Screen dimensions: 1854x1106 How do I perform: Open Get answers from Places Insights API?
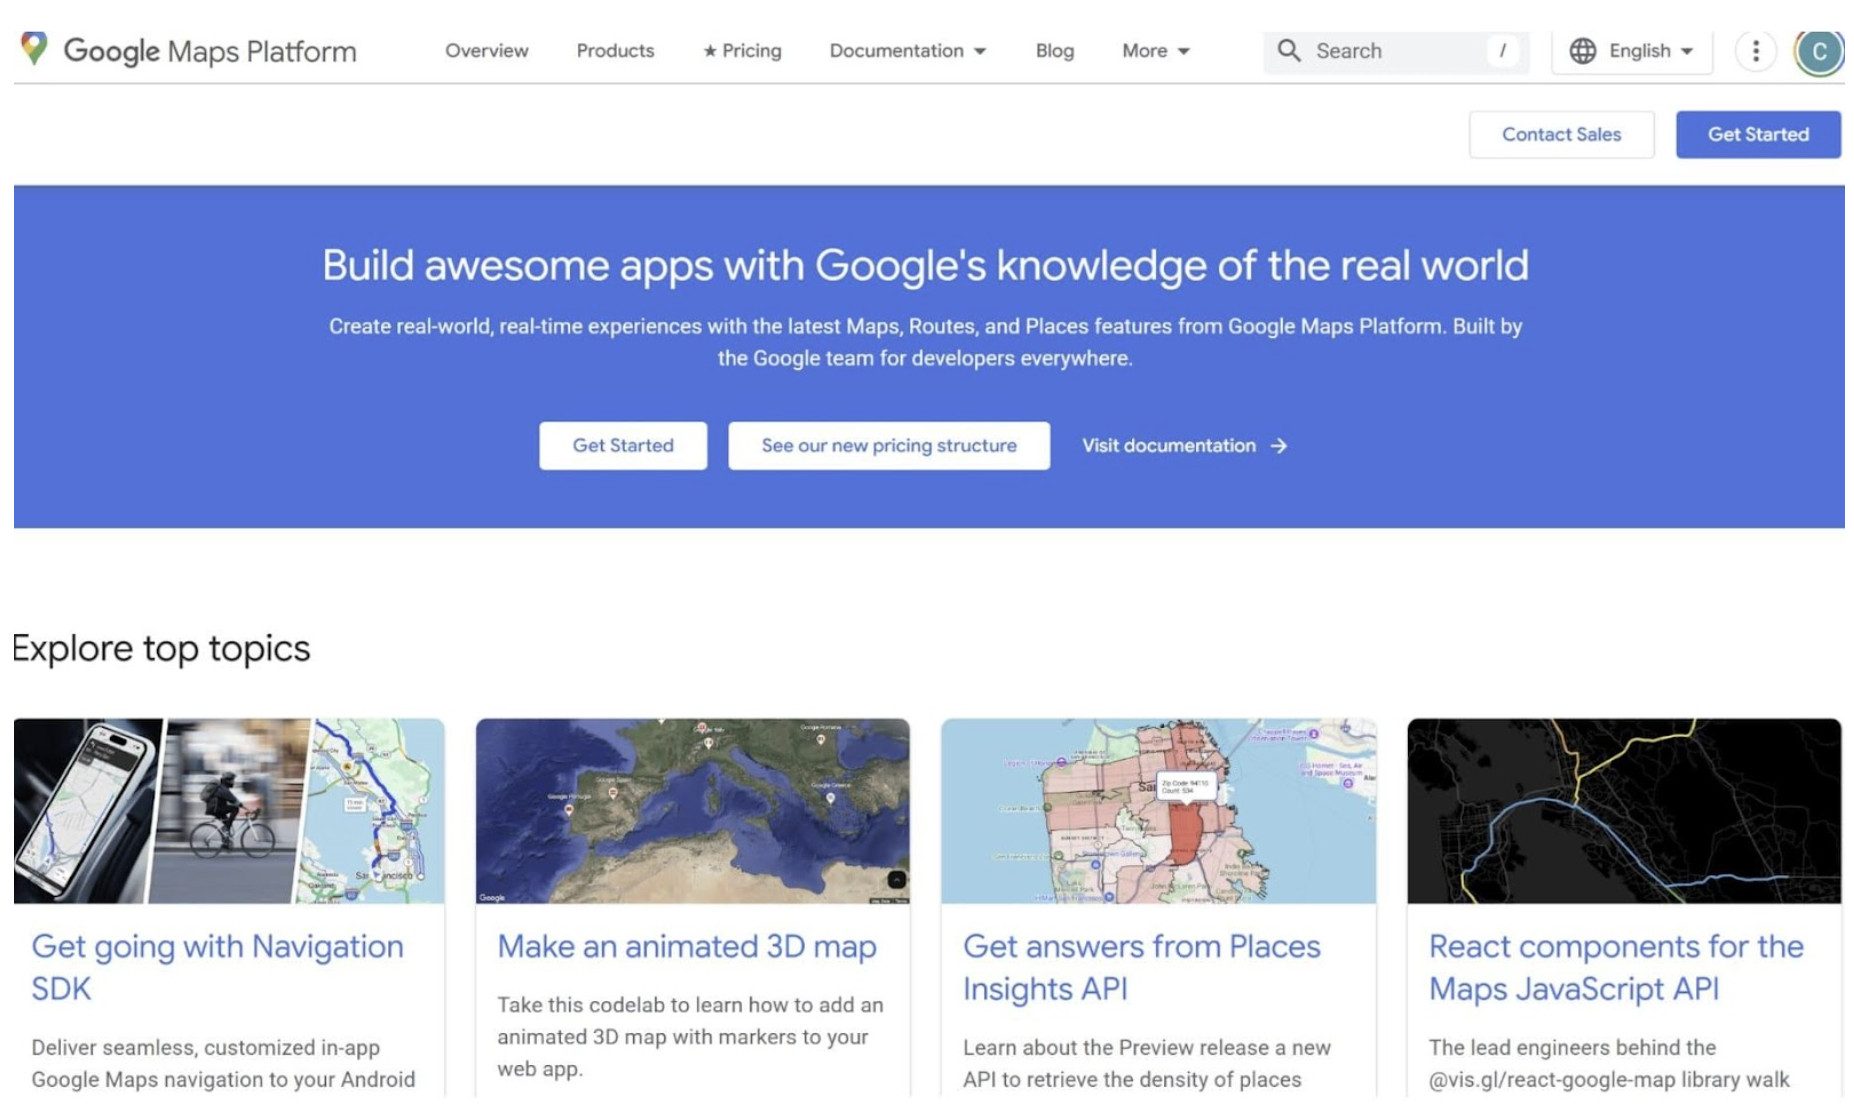click(x=1142, y=967)
